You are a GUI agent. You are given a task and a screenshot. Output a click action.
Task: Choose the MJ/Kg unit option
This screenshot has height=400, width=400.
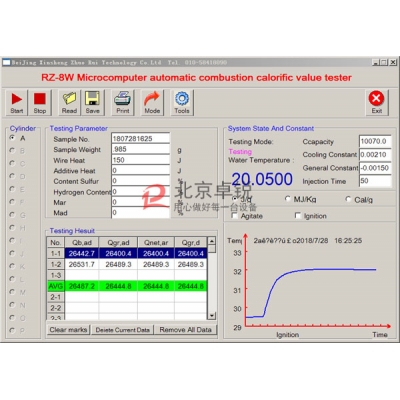coord(287,199)
